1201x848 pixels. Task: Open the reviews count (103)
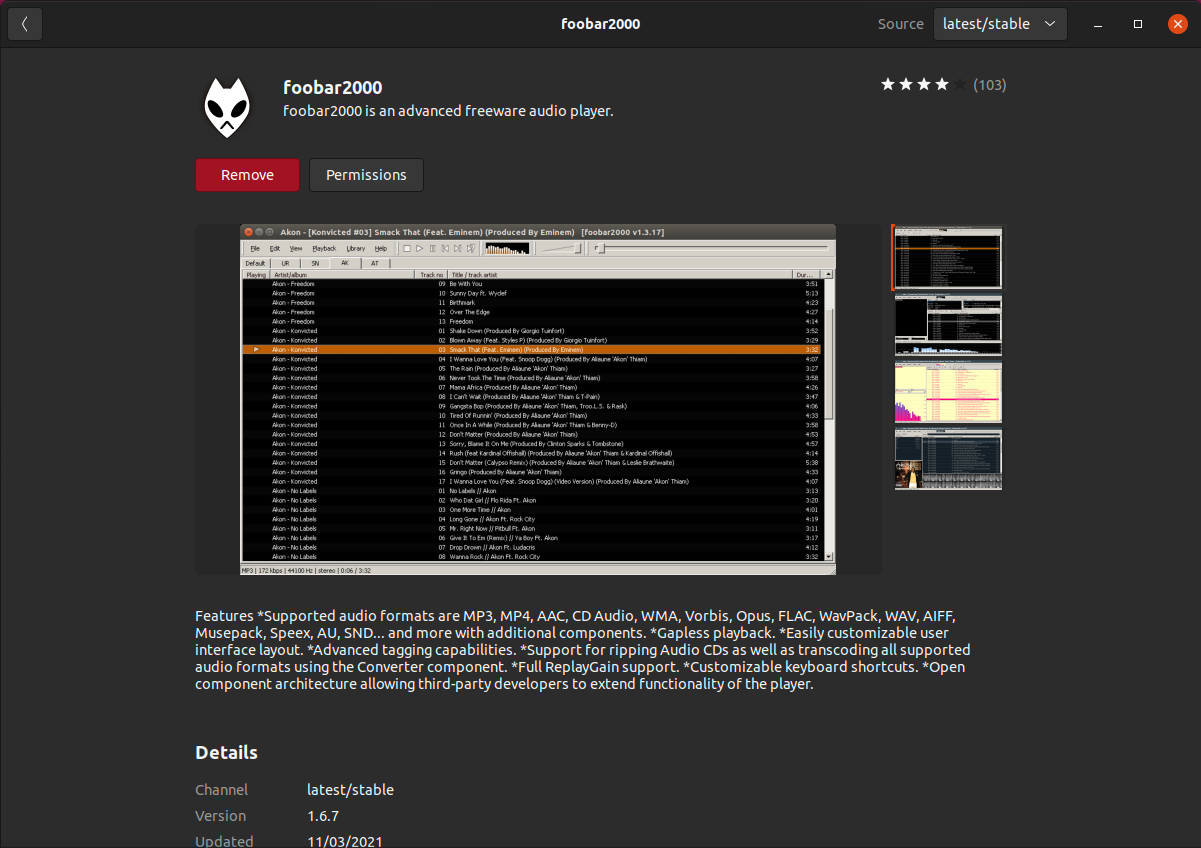point(990,85)
